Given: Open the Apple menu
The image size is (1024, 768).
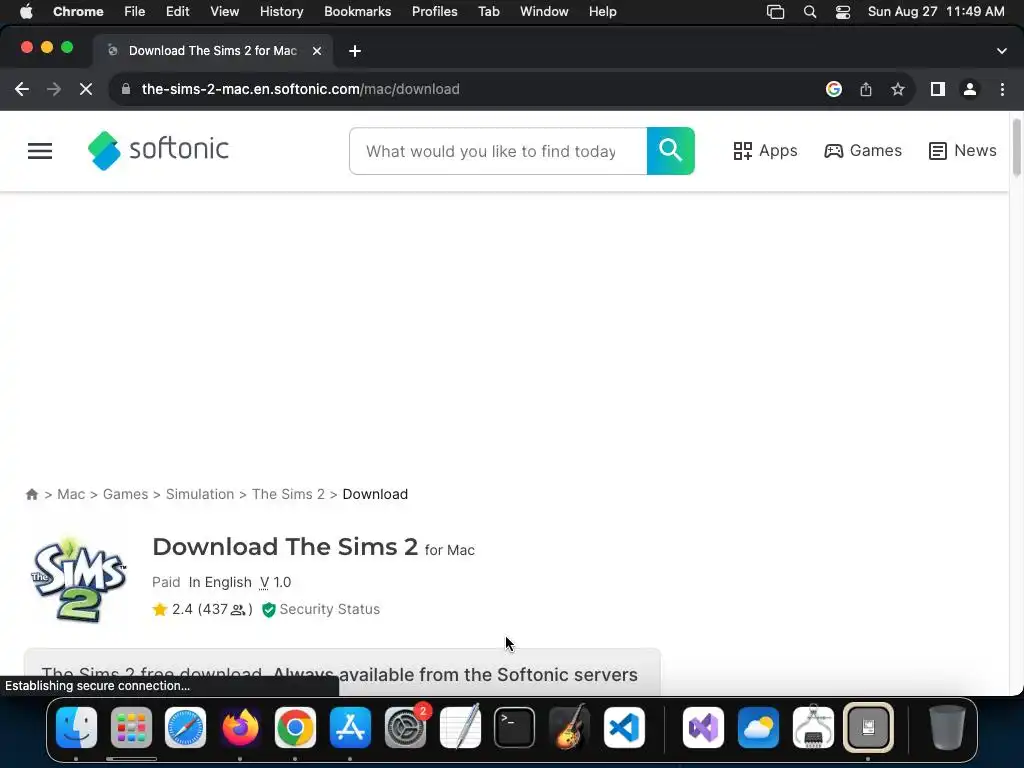Looking at the screenshot, I should (x=26, y=12).
